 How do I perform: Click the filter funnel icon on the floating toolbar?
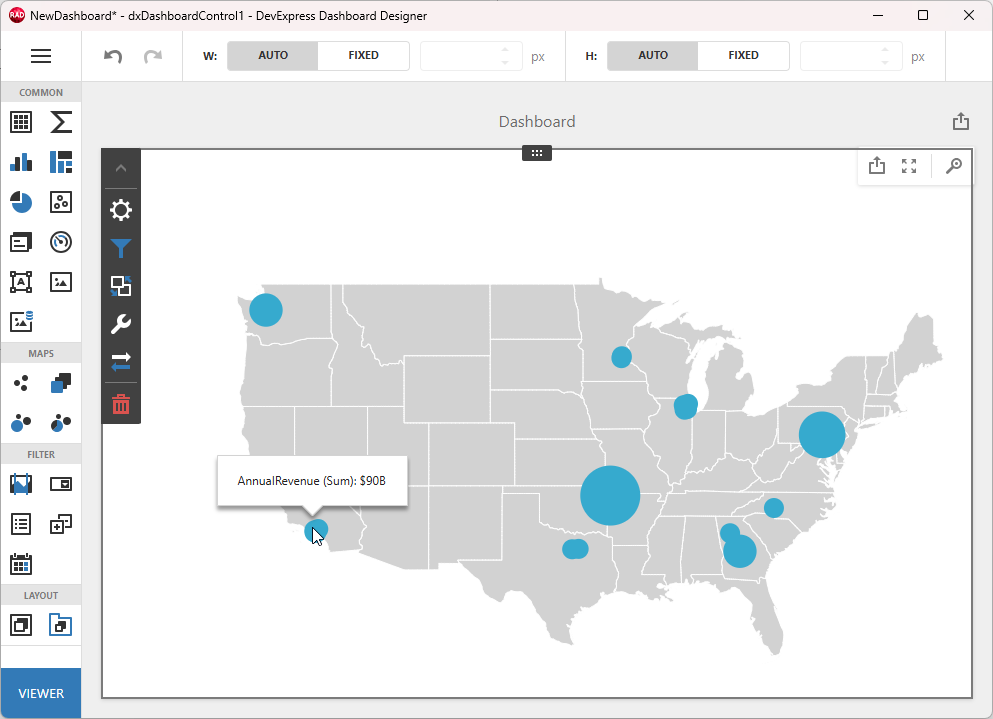[121, 248]
